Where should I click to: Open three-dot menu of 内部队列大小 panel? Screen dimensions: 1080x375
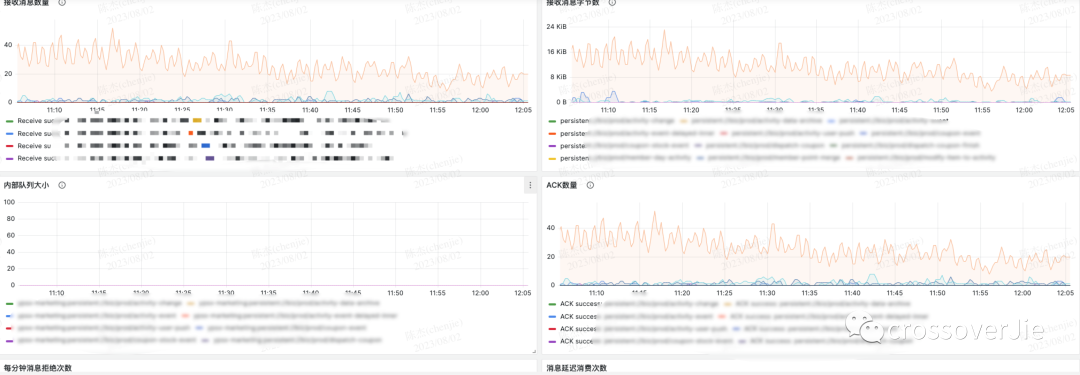tap(530, 185)
